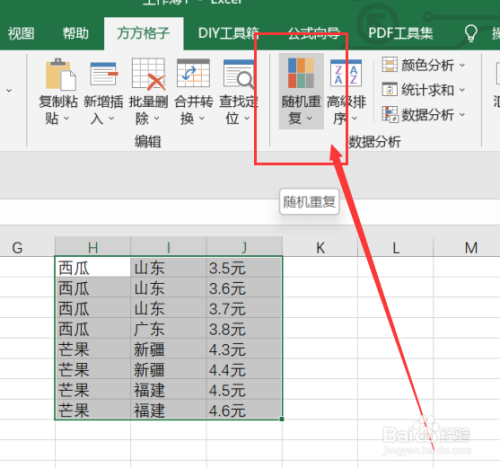Open the 数据分析 dropdown chevron
Screen dimensions: 500x468
click(462, 115)
